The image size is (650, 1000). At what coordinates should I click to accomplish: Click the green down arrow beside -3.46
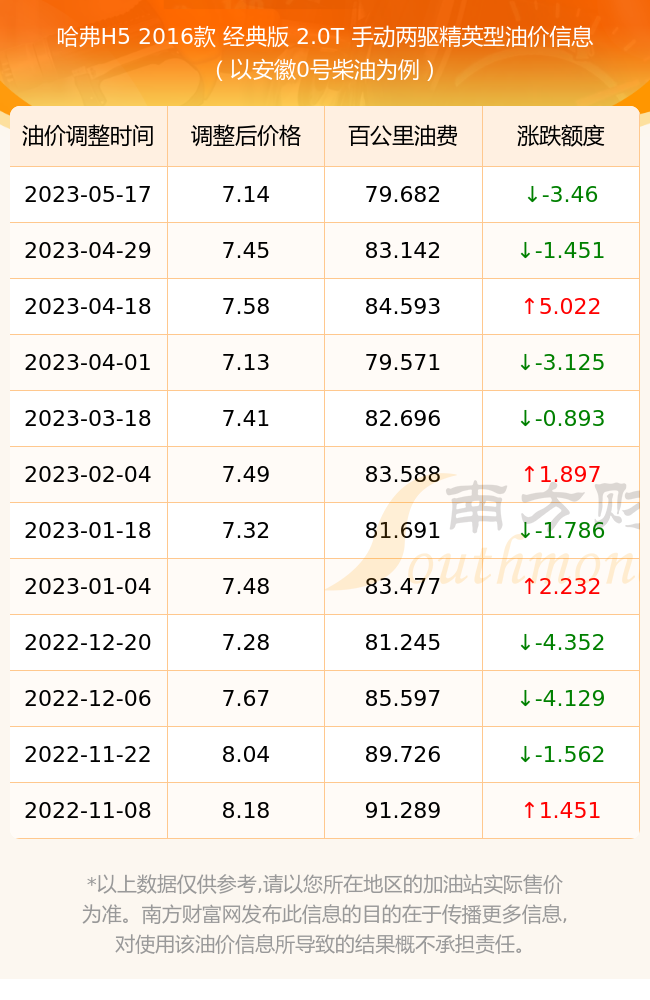[532, 195]
